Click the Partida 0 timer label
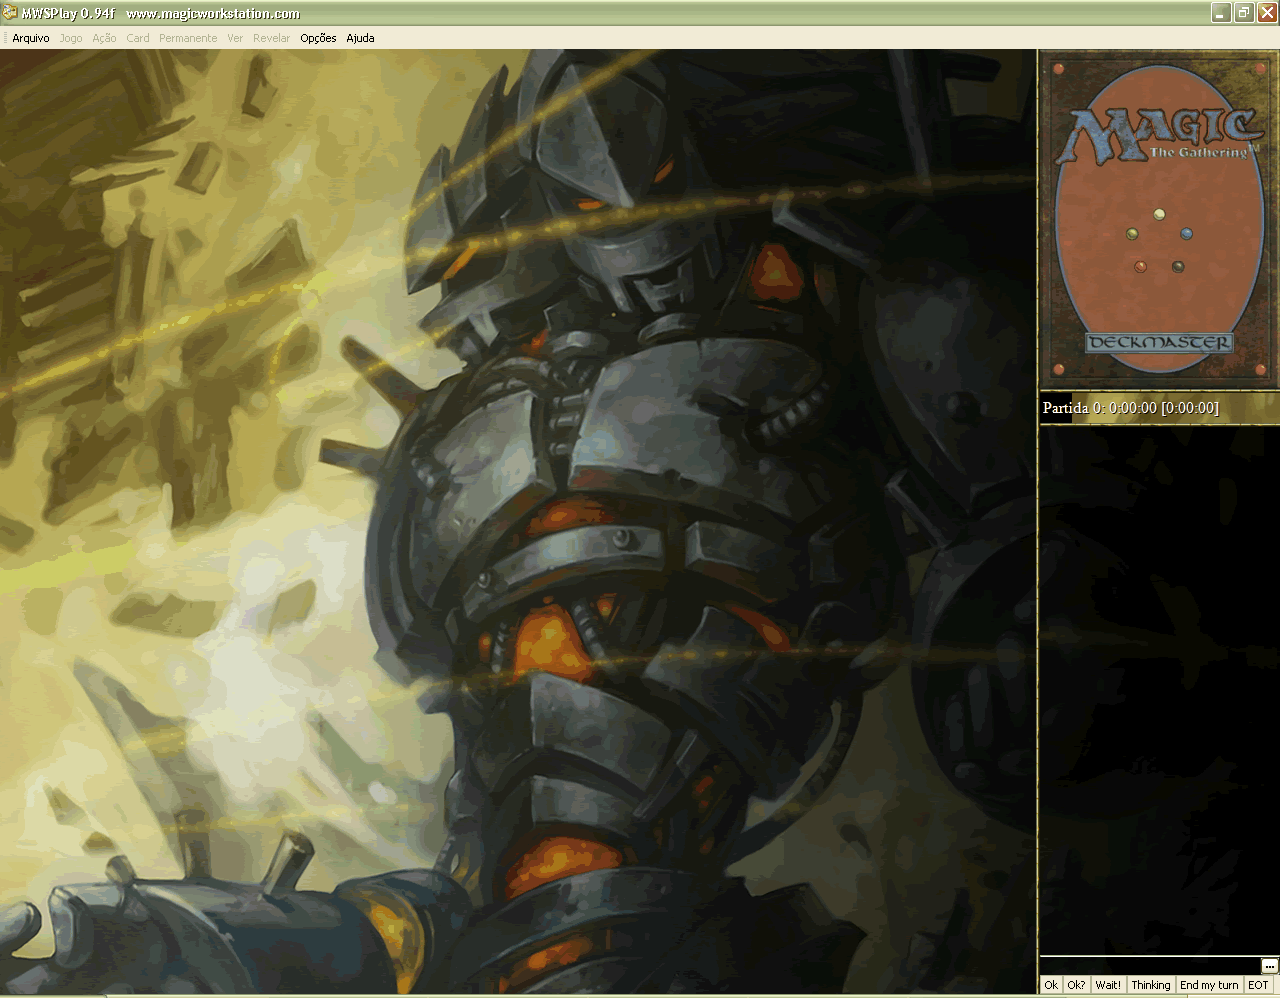Viewport: 1280px width, 998px height. pyautogui.click(x=1130, y=408)
